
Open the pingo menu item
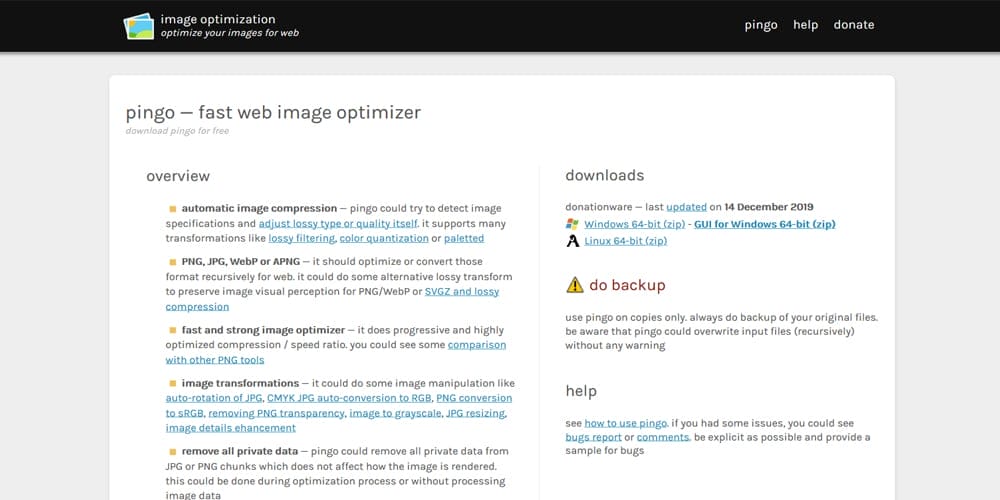[x=761, y=25]
